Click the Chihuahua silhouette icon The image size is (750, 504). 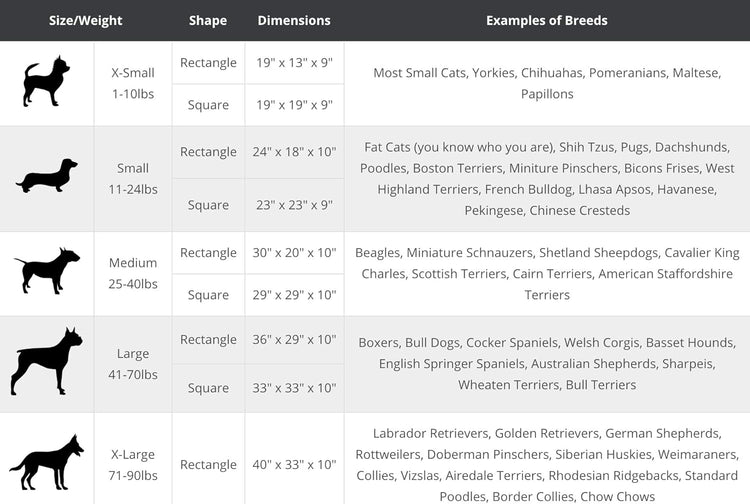pyautogui.click(x=46, y=81)
